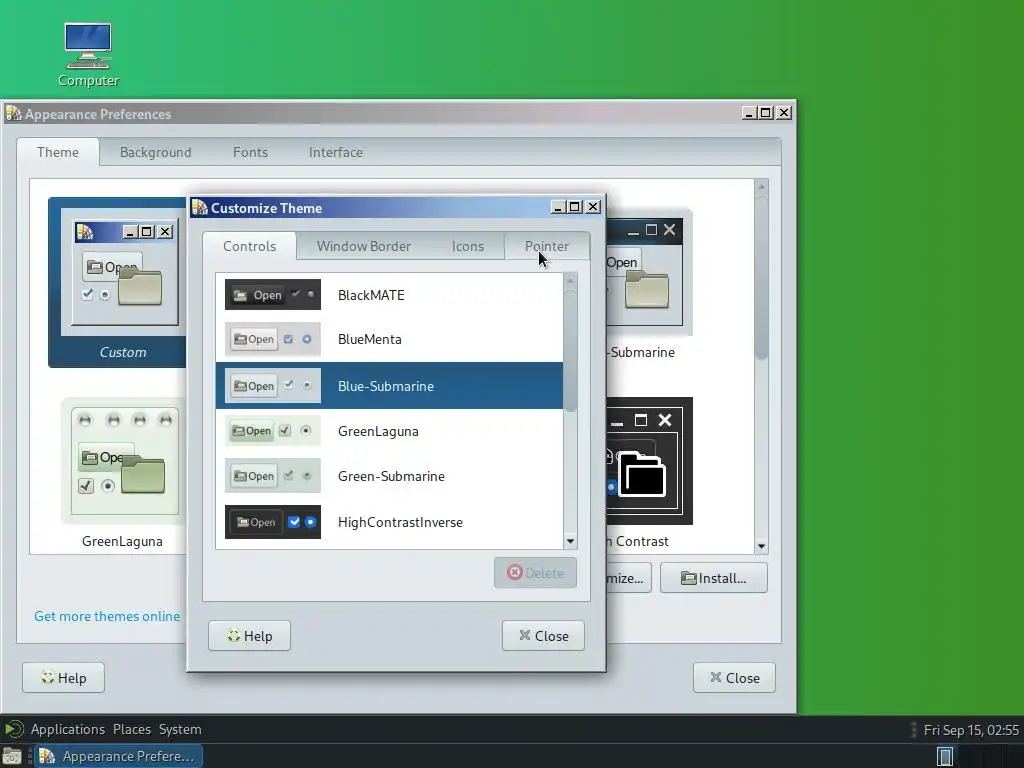Click the 'GreenLaguna' label in controls list
Screen dimensions: 1024x768
[378, 431]
